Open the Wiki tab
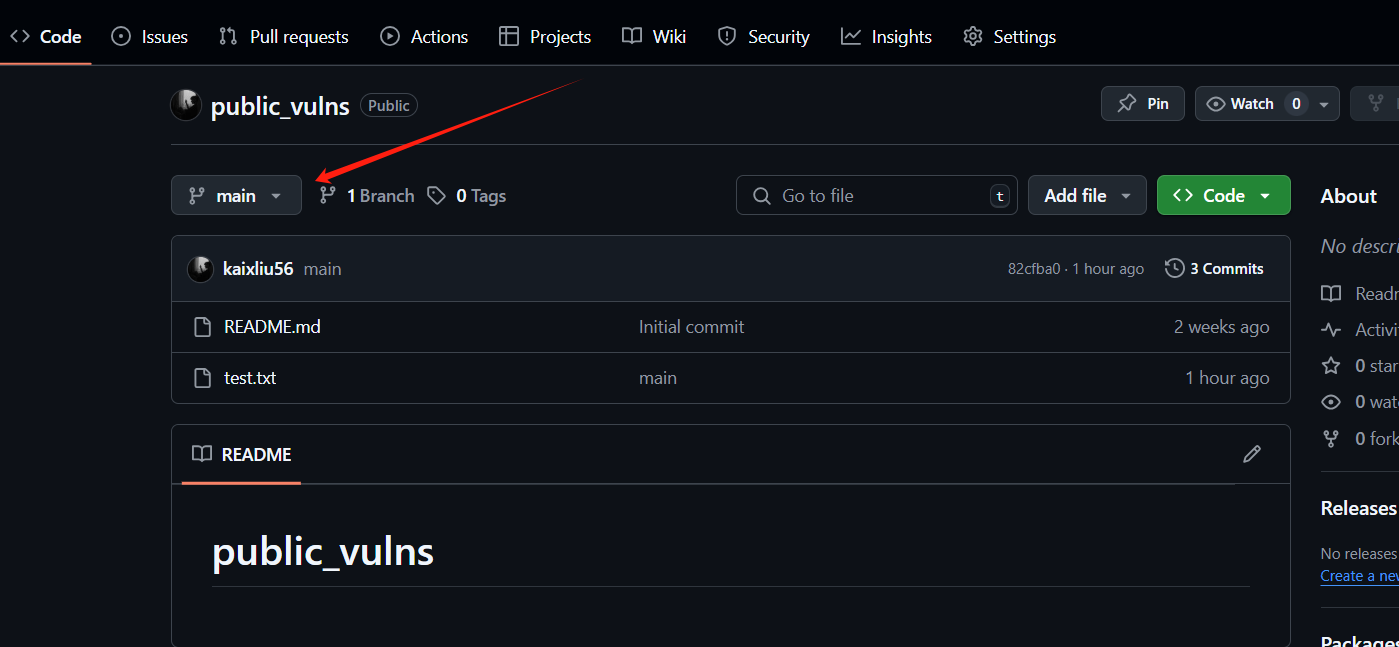 point(654,37)
